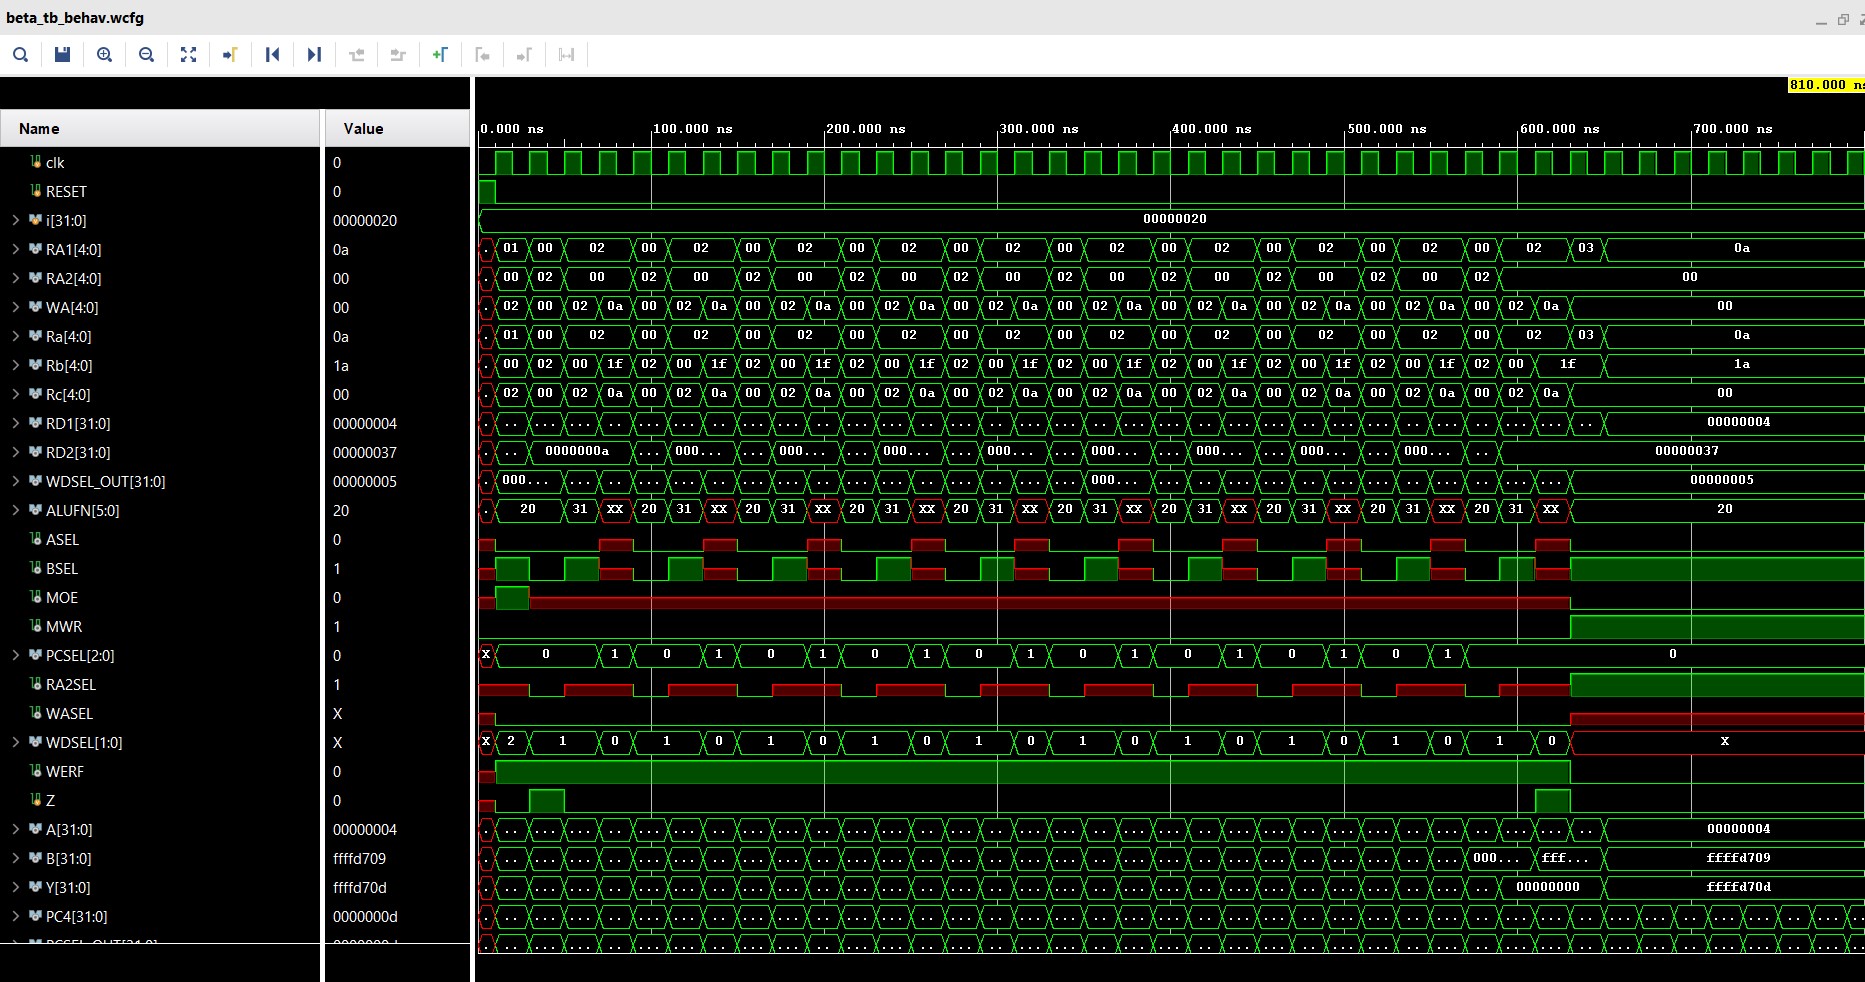
Task: Expand the WDSEL_OUT[31:0] bus
Action: [x=15, y=481]
